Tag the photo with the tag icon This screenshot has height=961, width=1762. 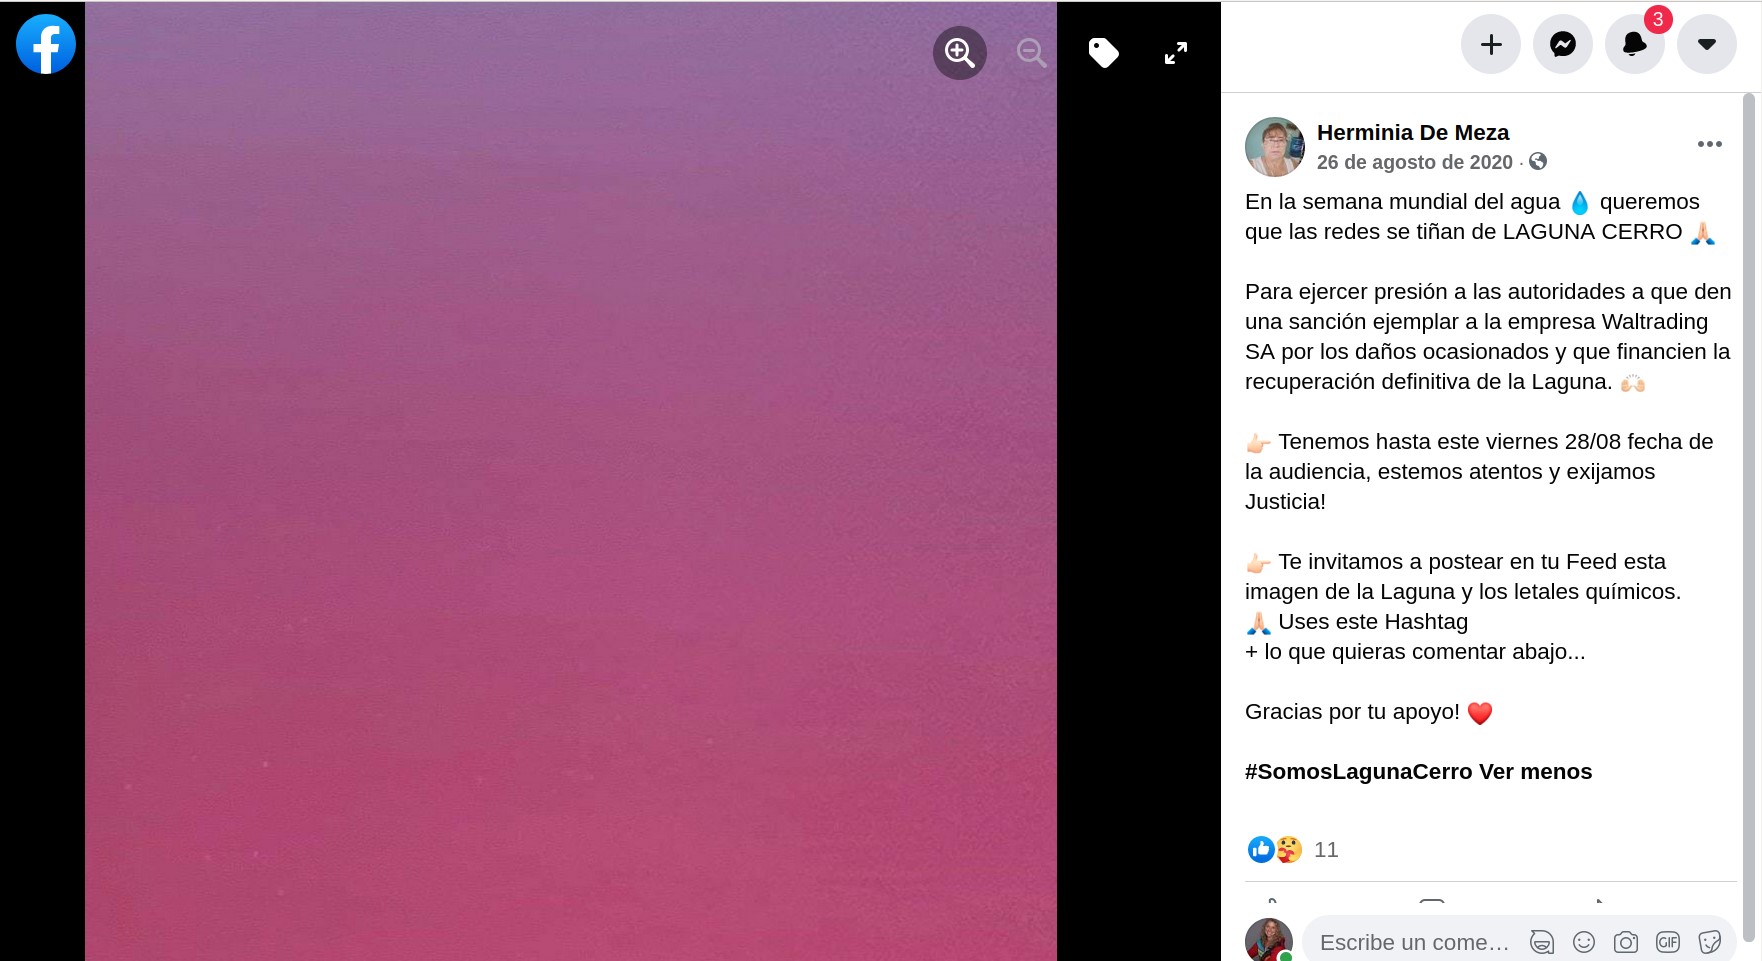coord(1103,53)
